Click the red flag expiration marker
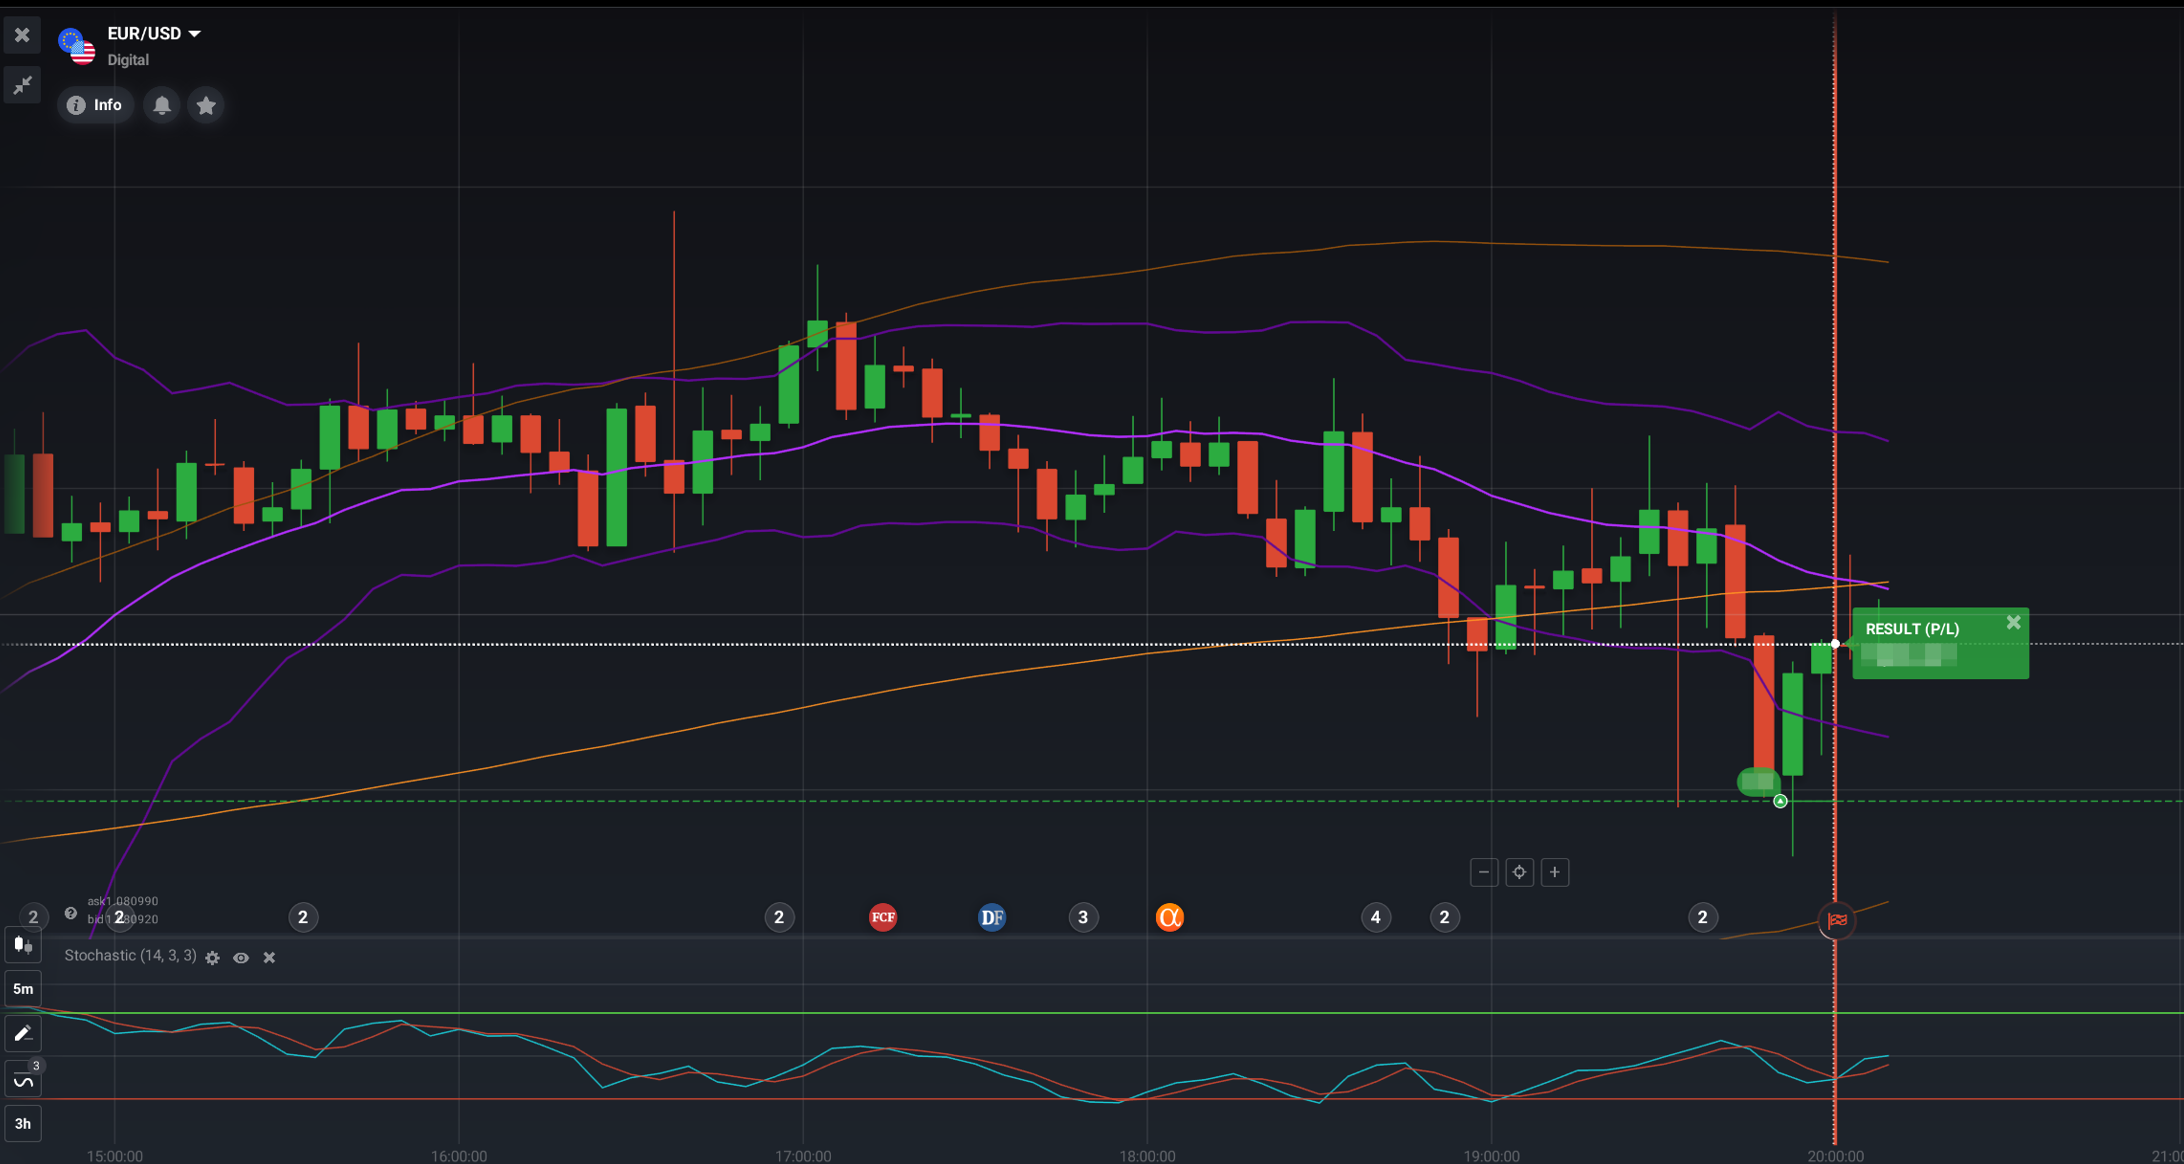 click(x=1837, y=921)
